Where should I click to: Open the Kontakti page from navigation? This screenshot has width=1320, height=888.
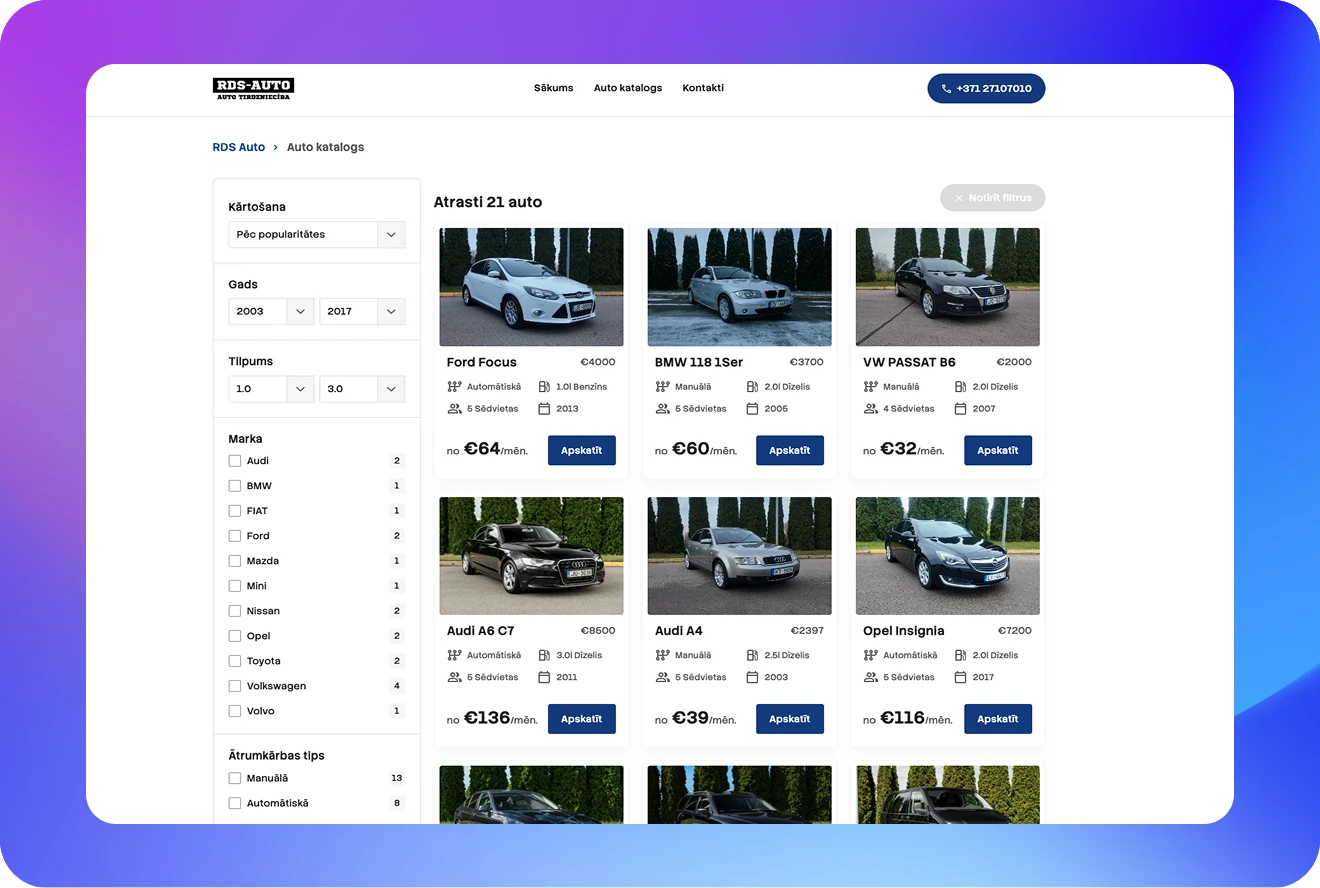pyautogui.click(x=703, y=88)
